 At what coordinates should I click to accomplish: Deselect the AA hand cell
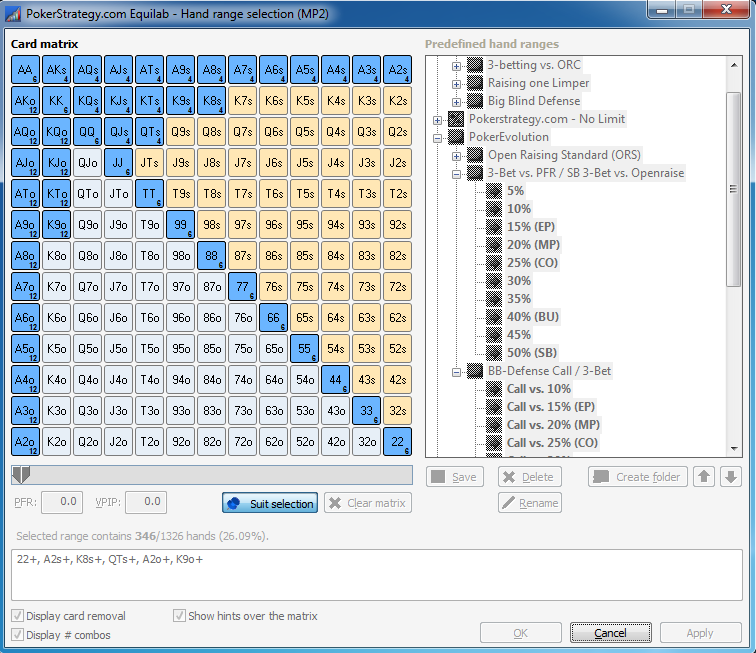(x=25, y=70)
